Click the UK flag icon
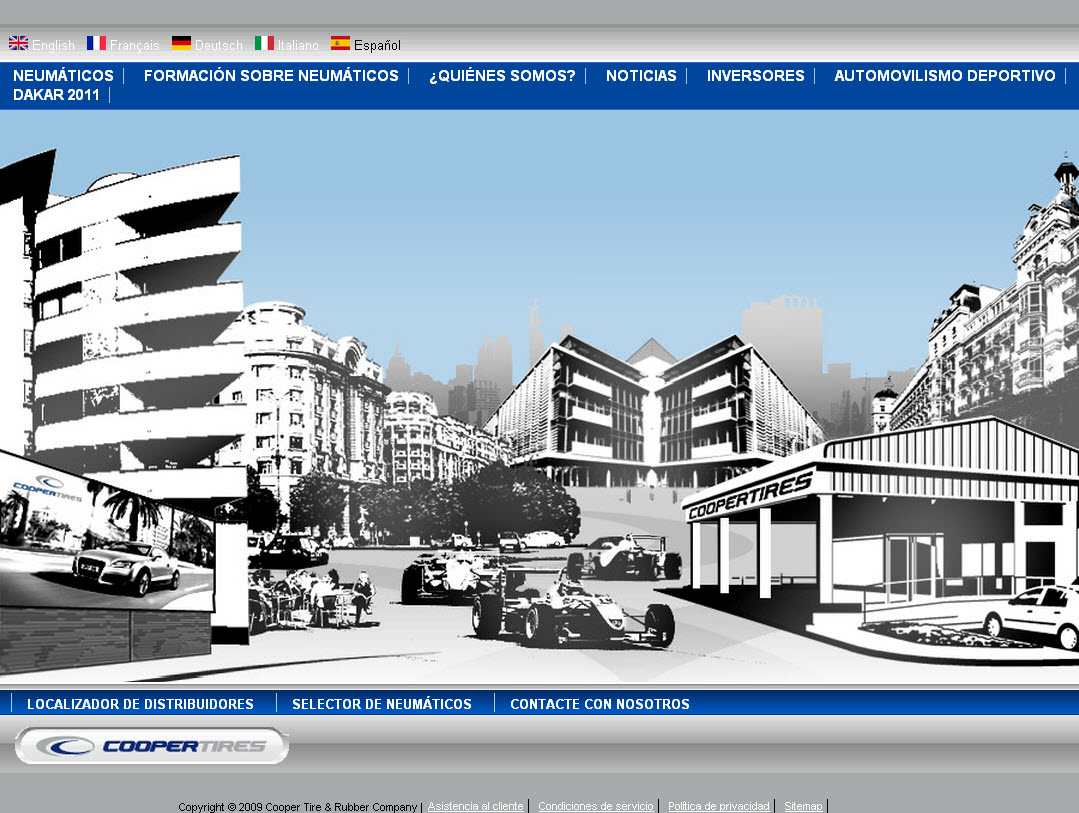The width and height of the screenshot is (1079, 813). click(19, 43)
